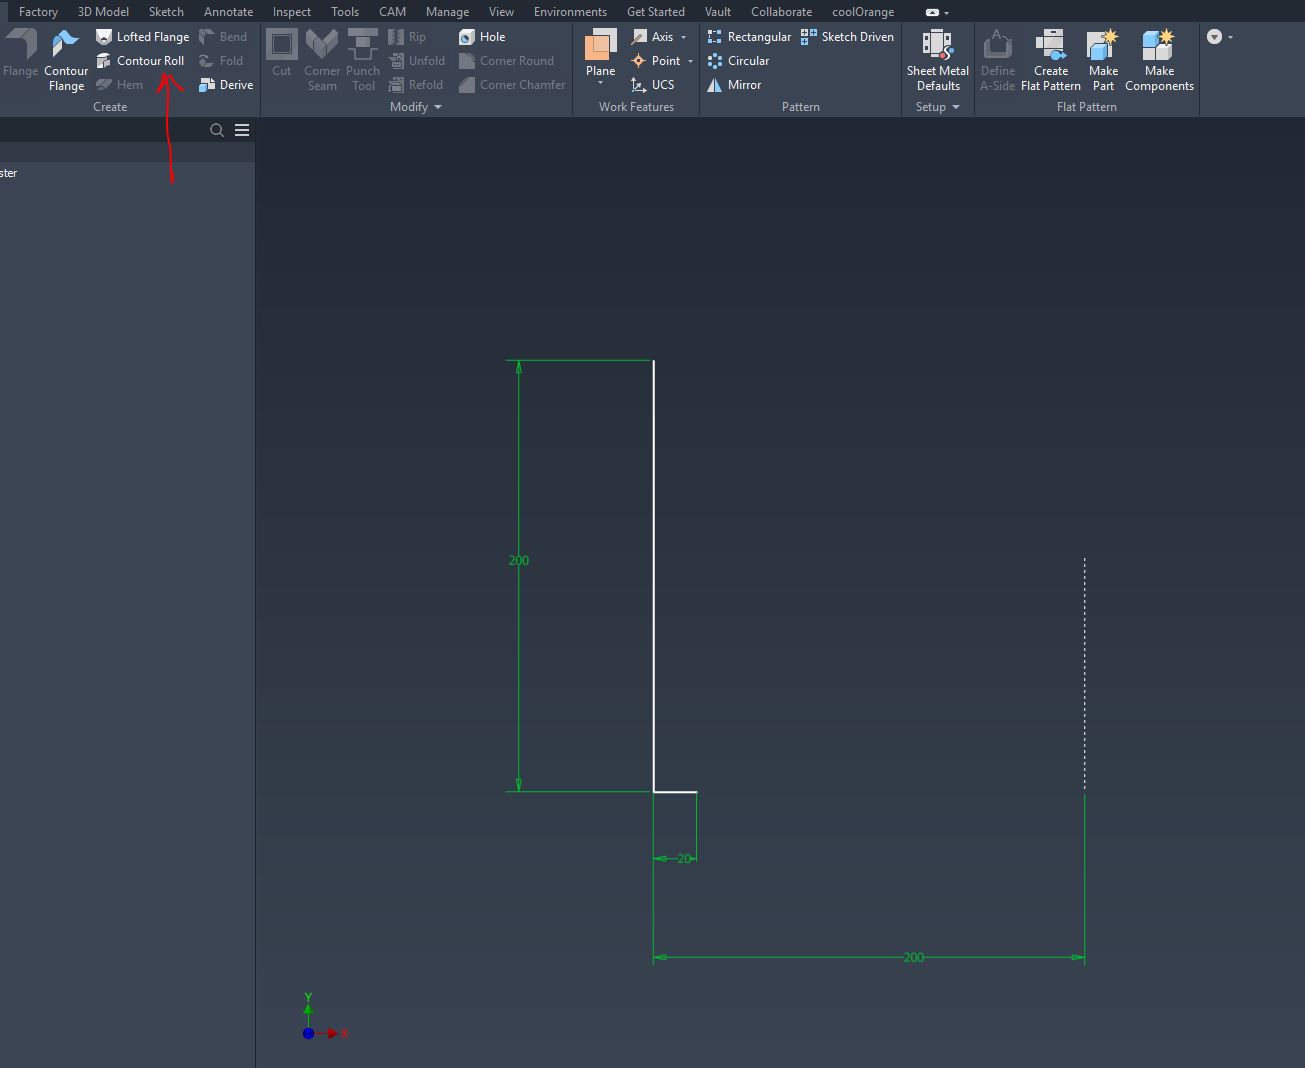The height and width of the screenshot is (1068, 1305).
Task: Open the View tab
Action: (501, 12)
